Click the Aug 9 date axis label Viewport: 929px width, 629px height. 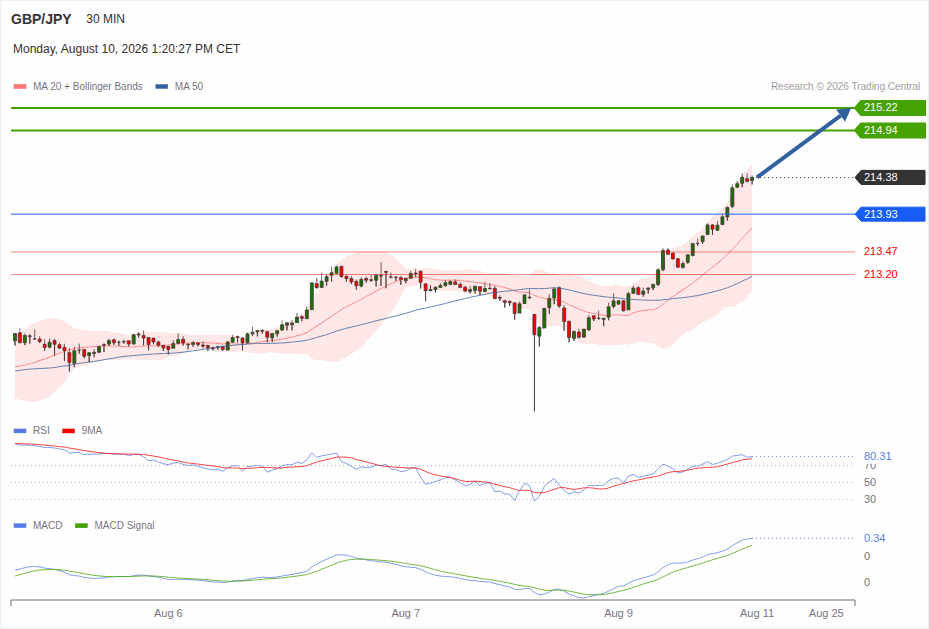(619, 613)
